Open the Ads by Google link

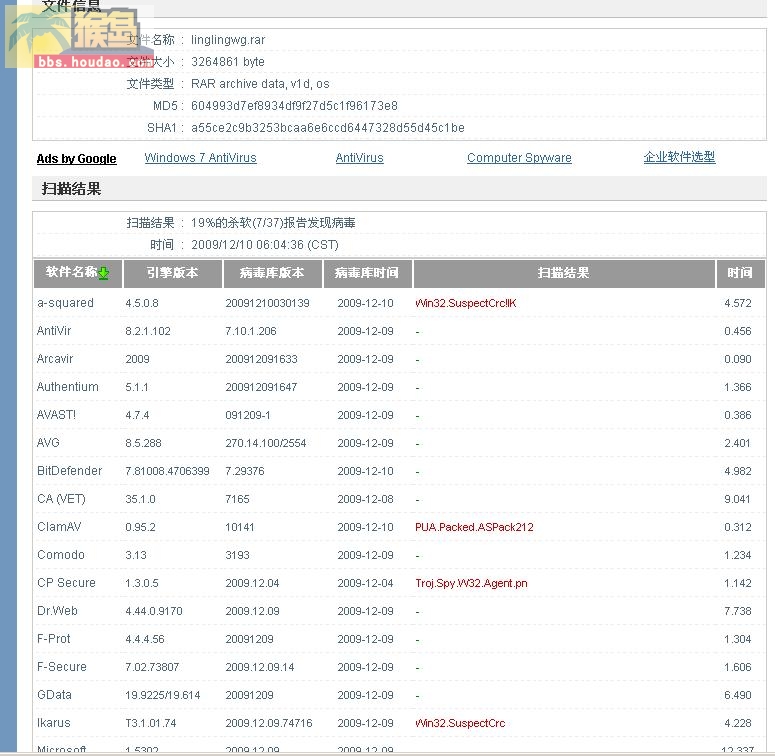(77, 159)
